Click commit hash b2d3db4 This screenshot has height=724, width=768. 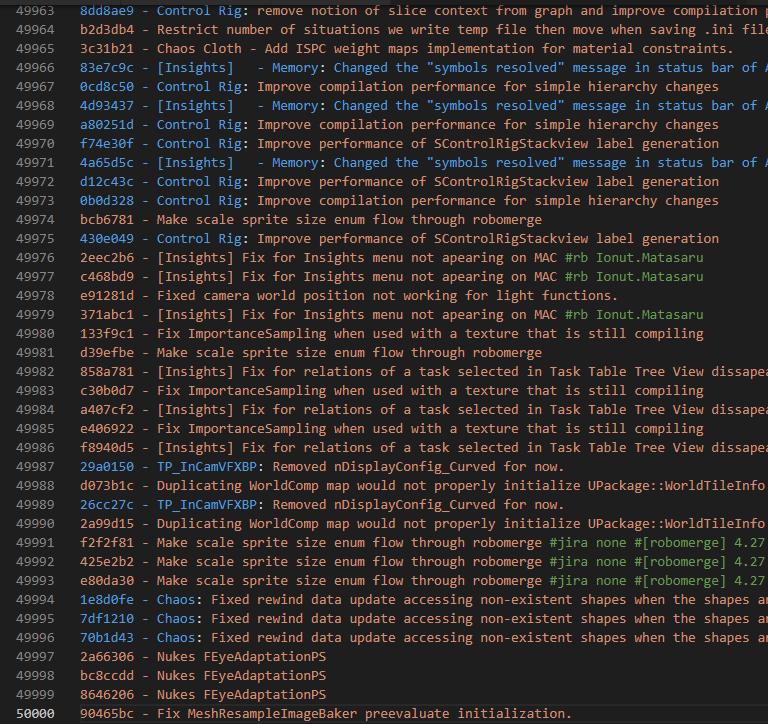[x=107, y=30]
